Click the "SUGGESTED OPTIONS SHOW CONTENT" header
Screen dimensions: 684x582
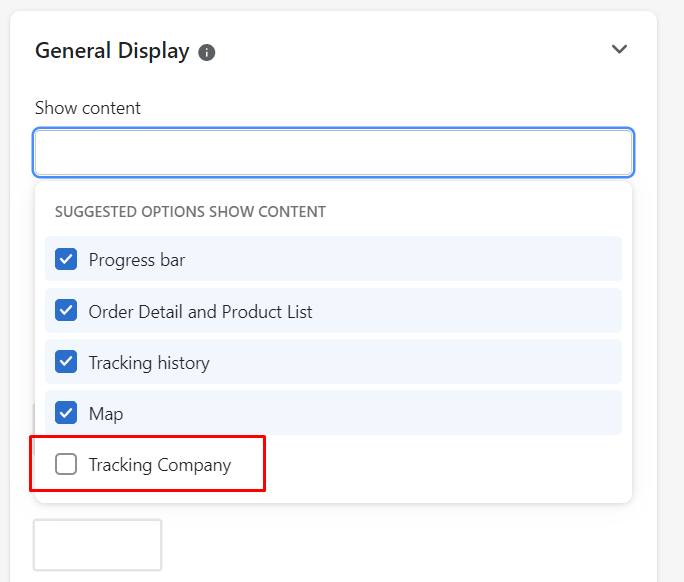coord(190,212)
